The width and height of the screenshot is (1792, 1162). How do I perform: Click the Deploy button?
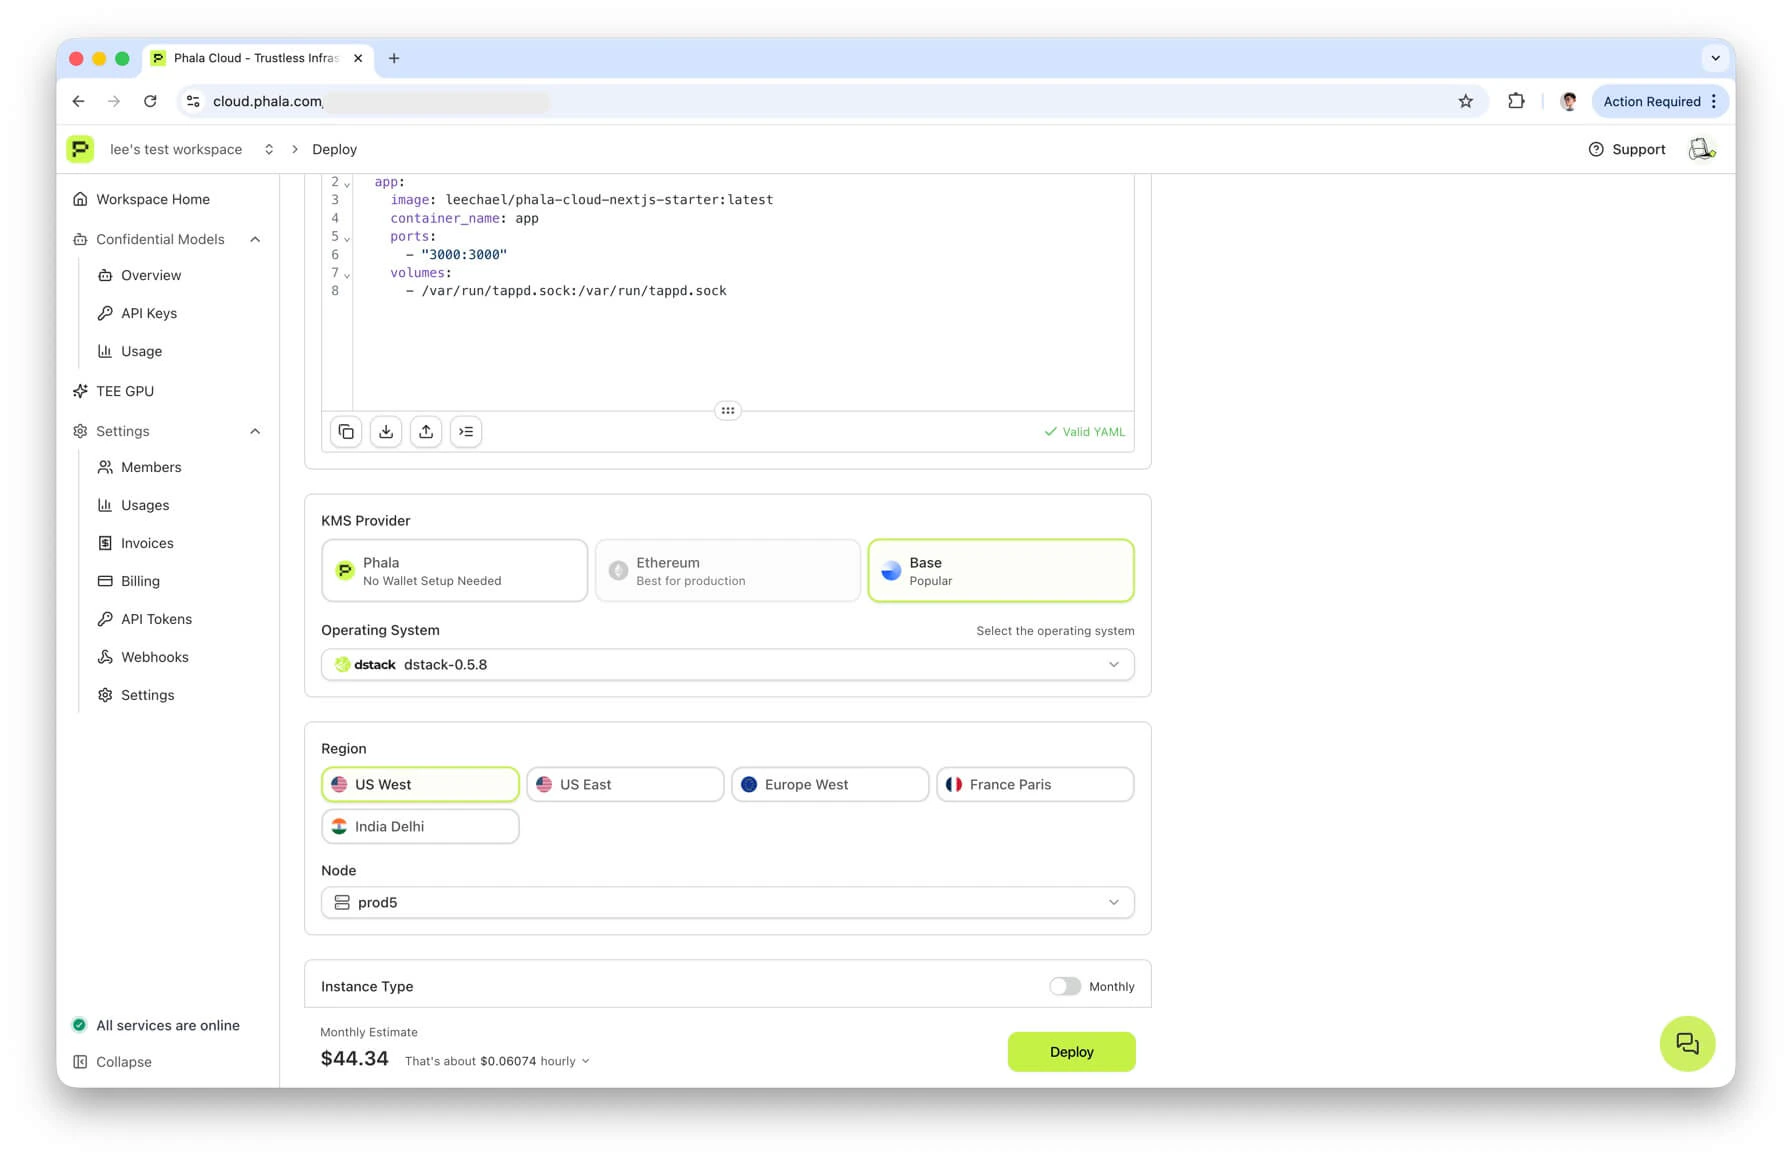[x=1071, y=1051]
